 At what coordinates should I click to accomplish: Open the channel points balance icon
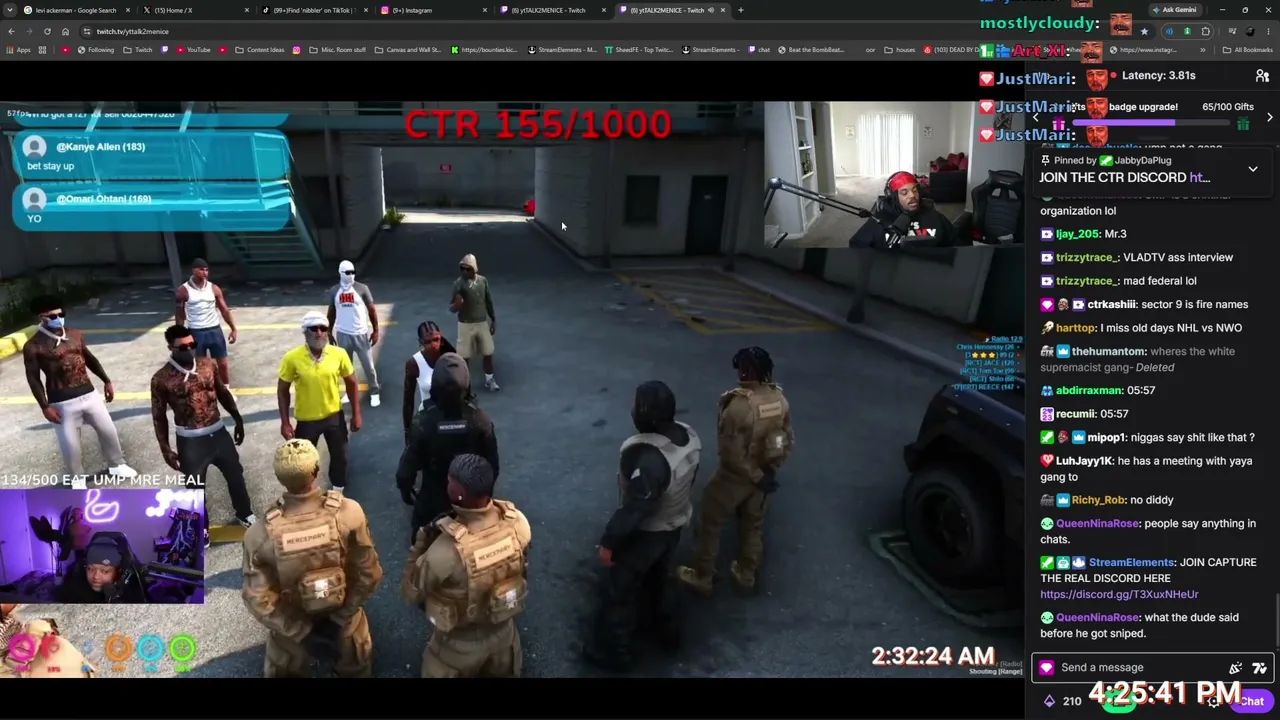1049,701
